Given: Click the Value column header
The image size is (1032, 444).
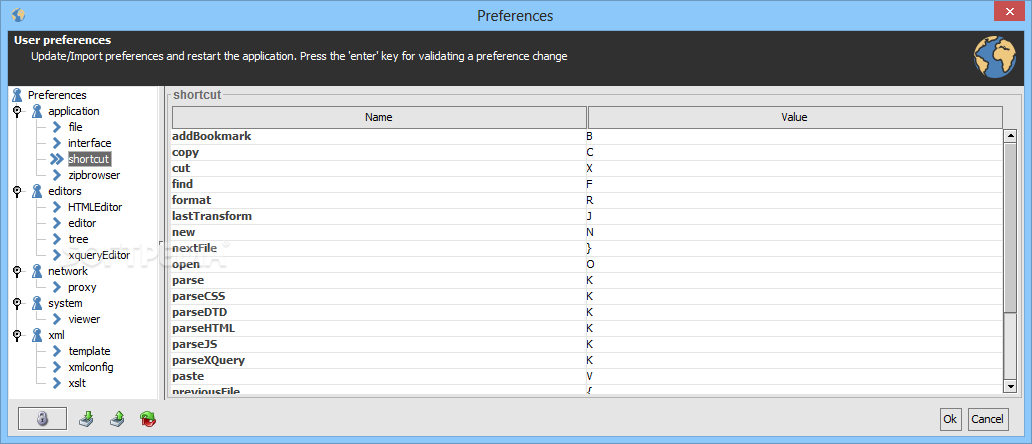Looking at the screenshot, I should point(794,118).
